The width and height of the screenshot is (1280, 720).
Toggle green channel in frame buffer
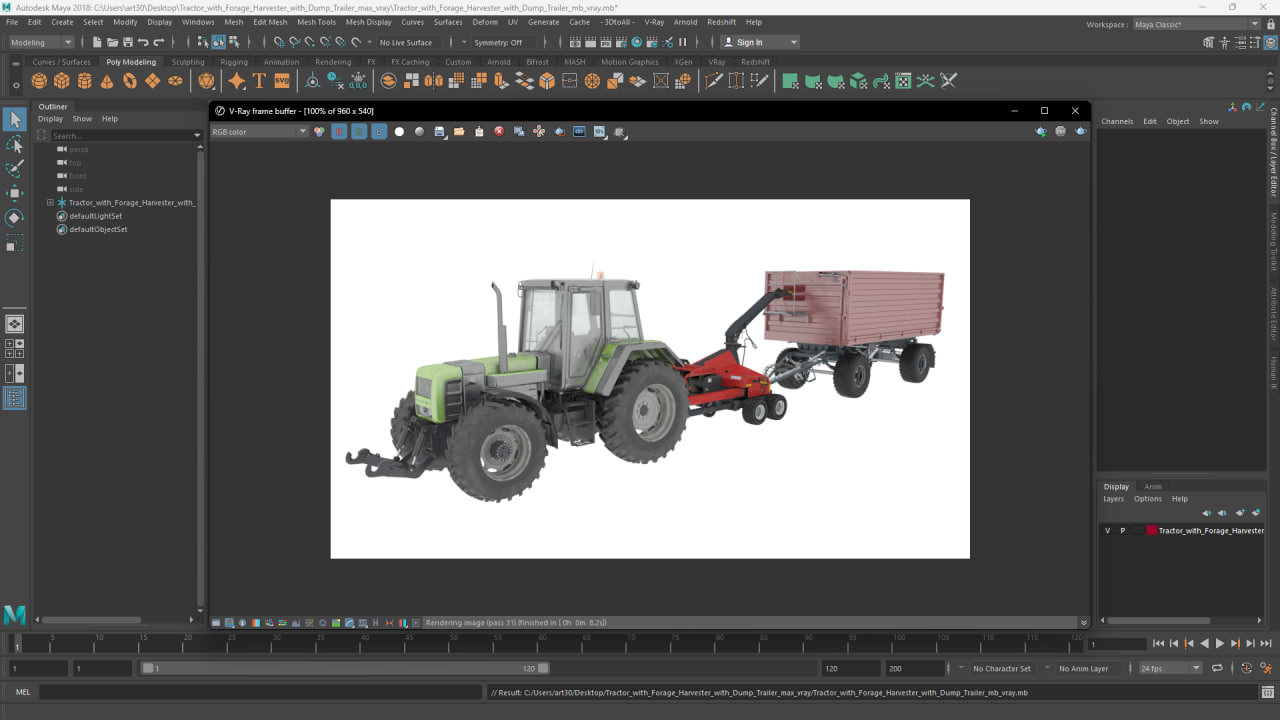point(359,132)
